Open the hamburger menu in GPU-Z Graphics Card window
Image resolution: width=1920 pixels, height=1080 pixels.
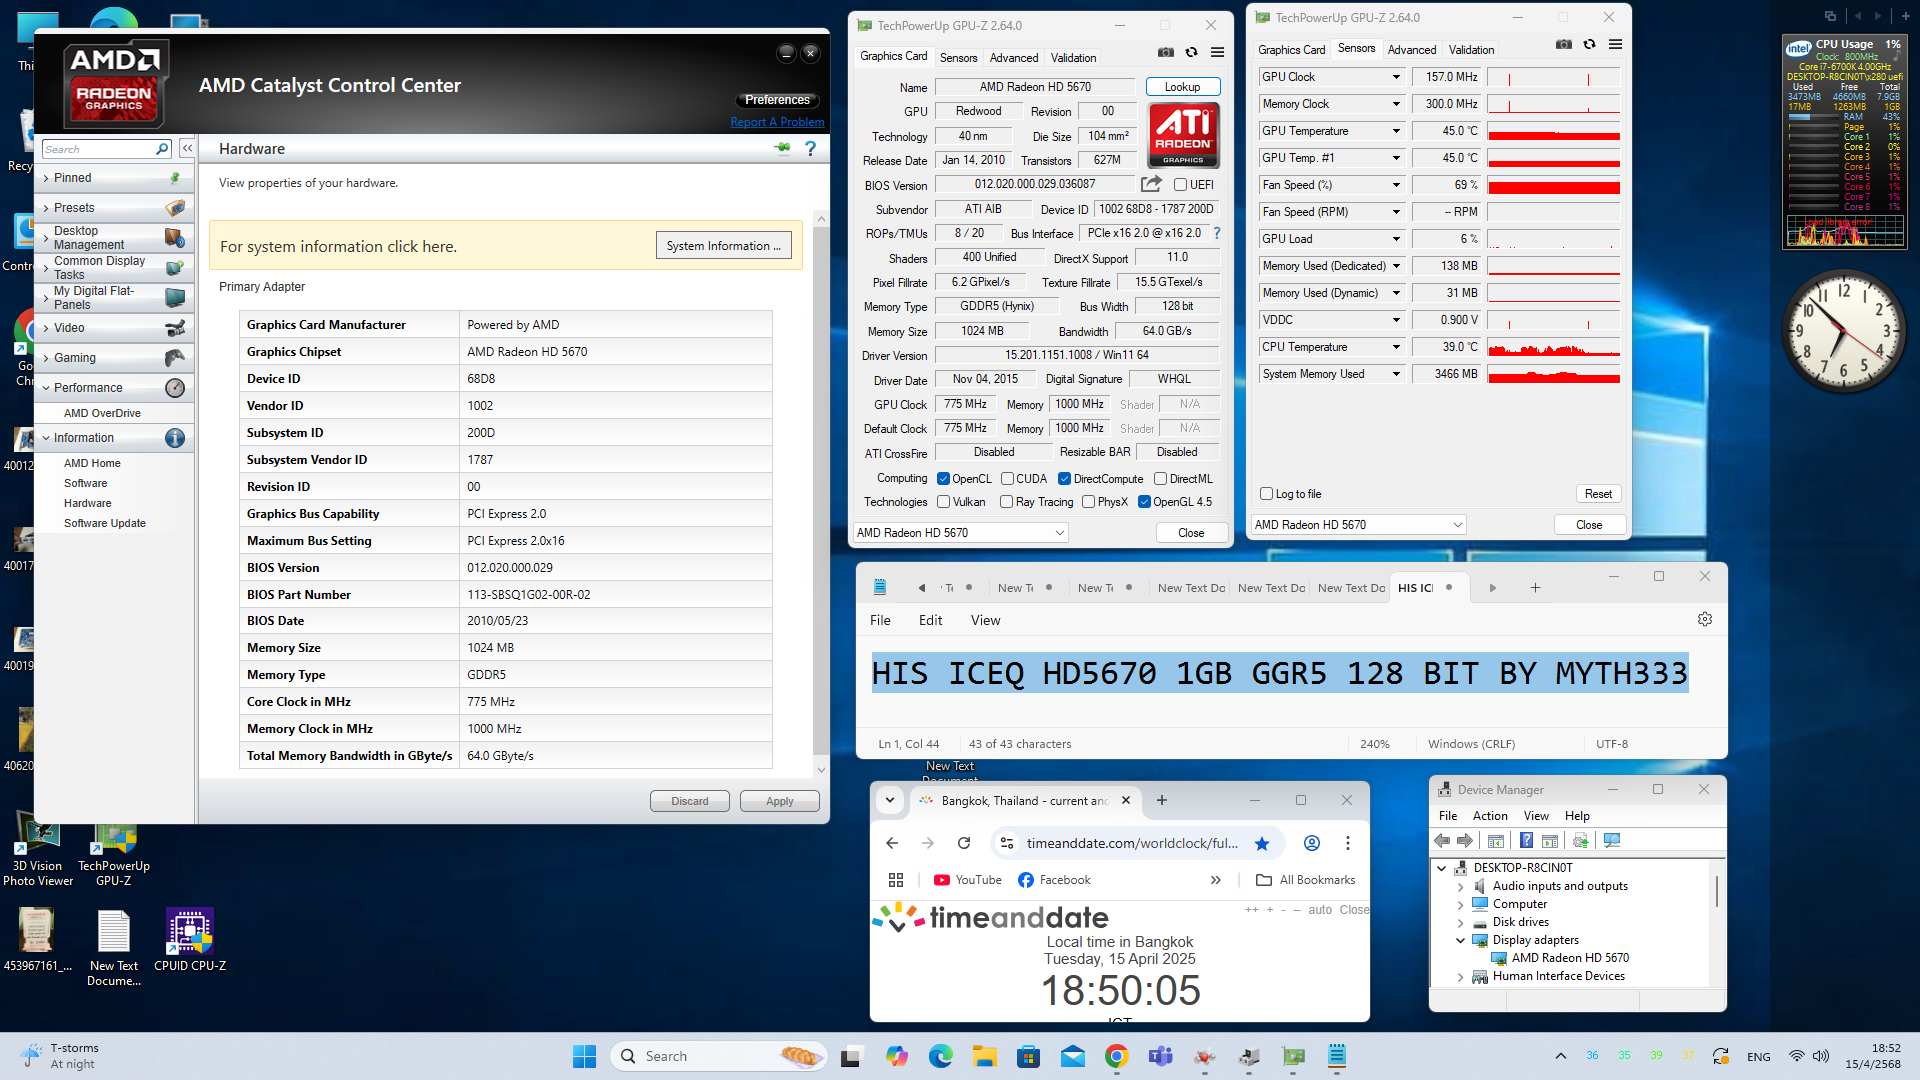coord(1217,52)
